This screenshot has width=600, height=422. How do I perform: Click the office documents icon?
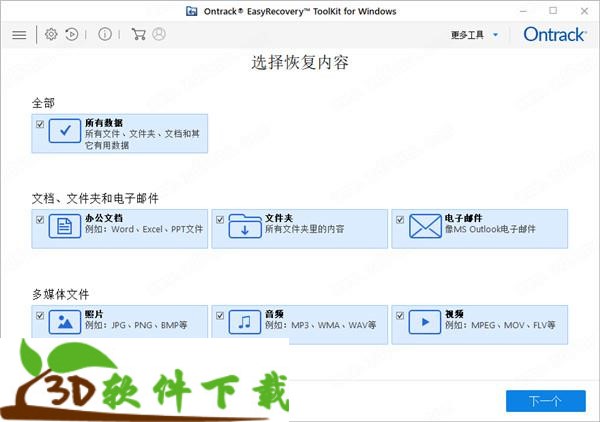tap(65, 226)
